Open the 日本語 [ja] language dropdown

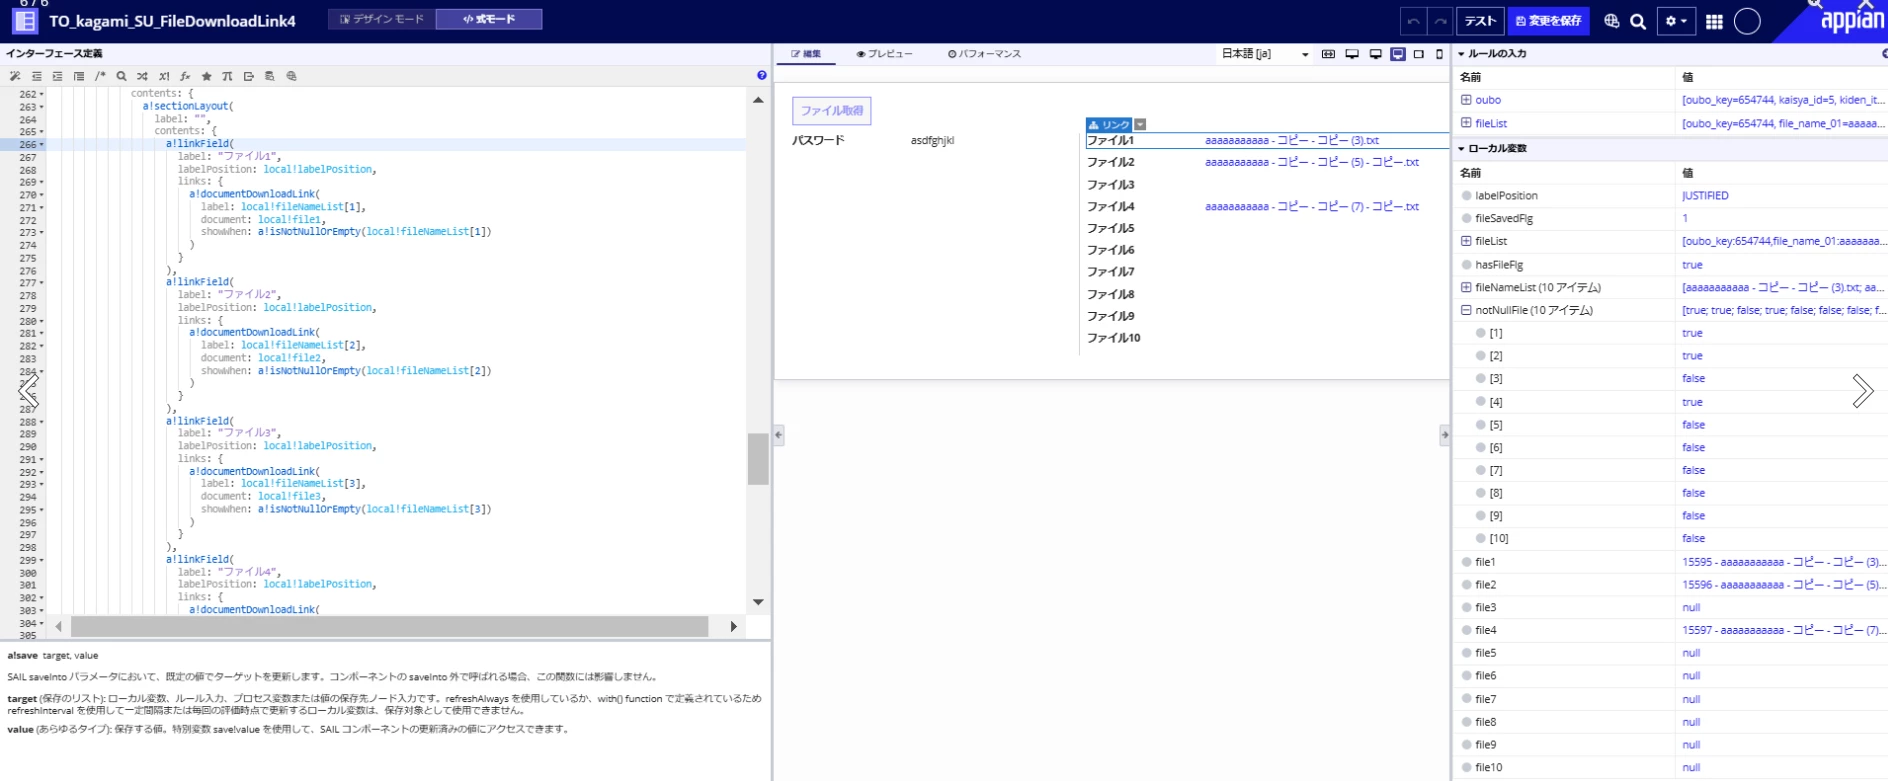pos(1265,54)
